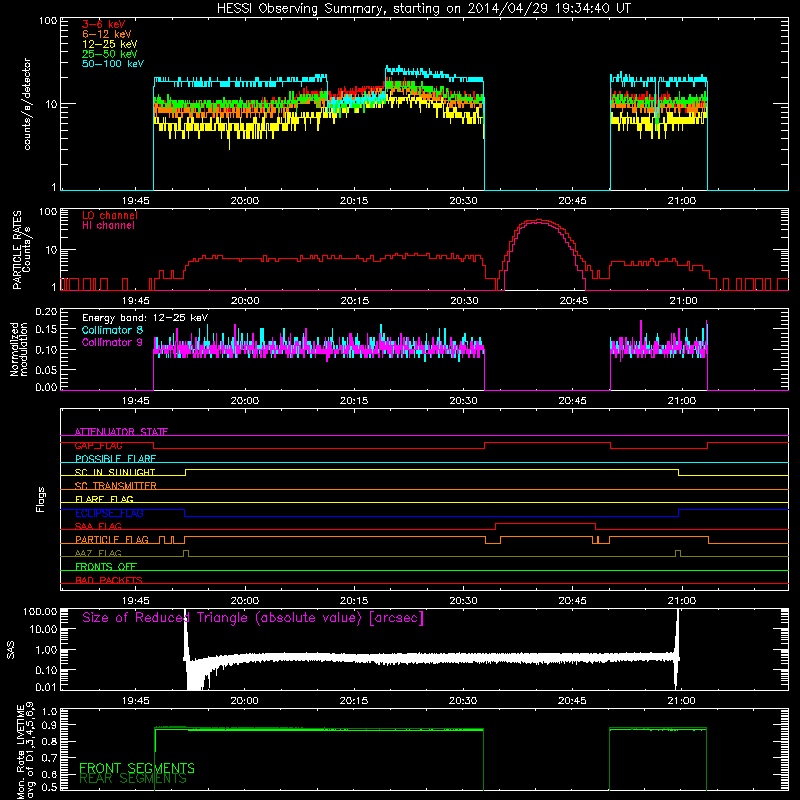Click the 20:15 tick under the modulation panel
This screenshot has width=800, height=800.
[x=354, y=401]
